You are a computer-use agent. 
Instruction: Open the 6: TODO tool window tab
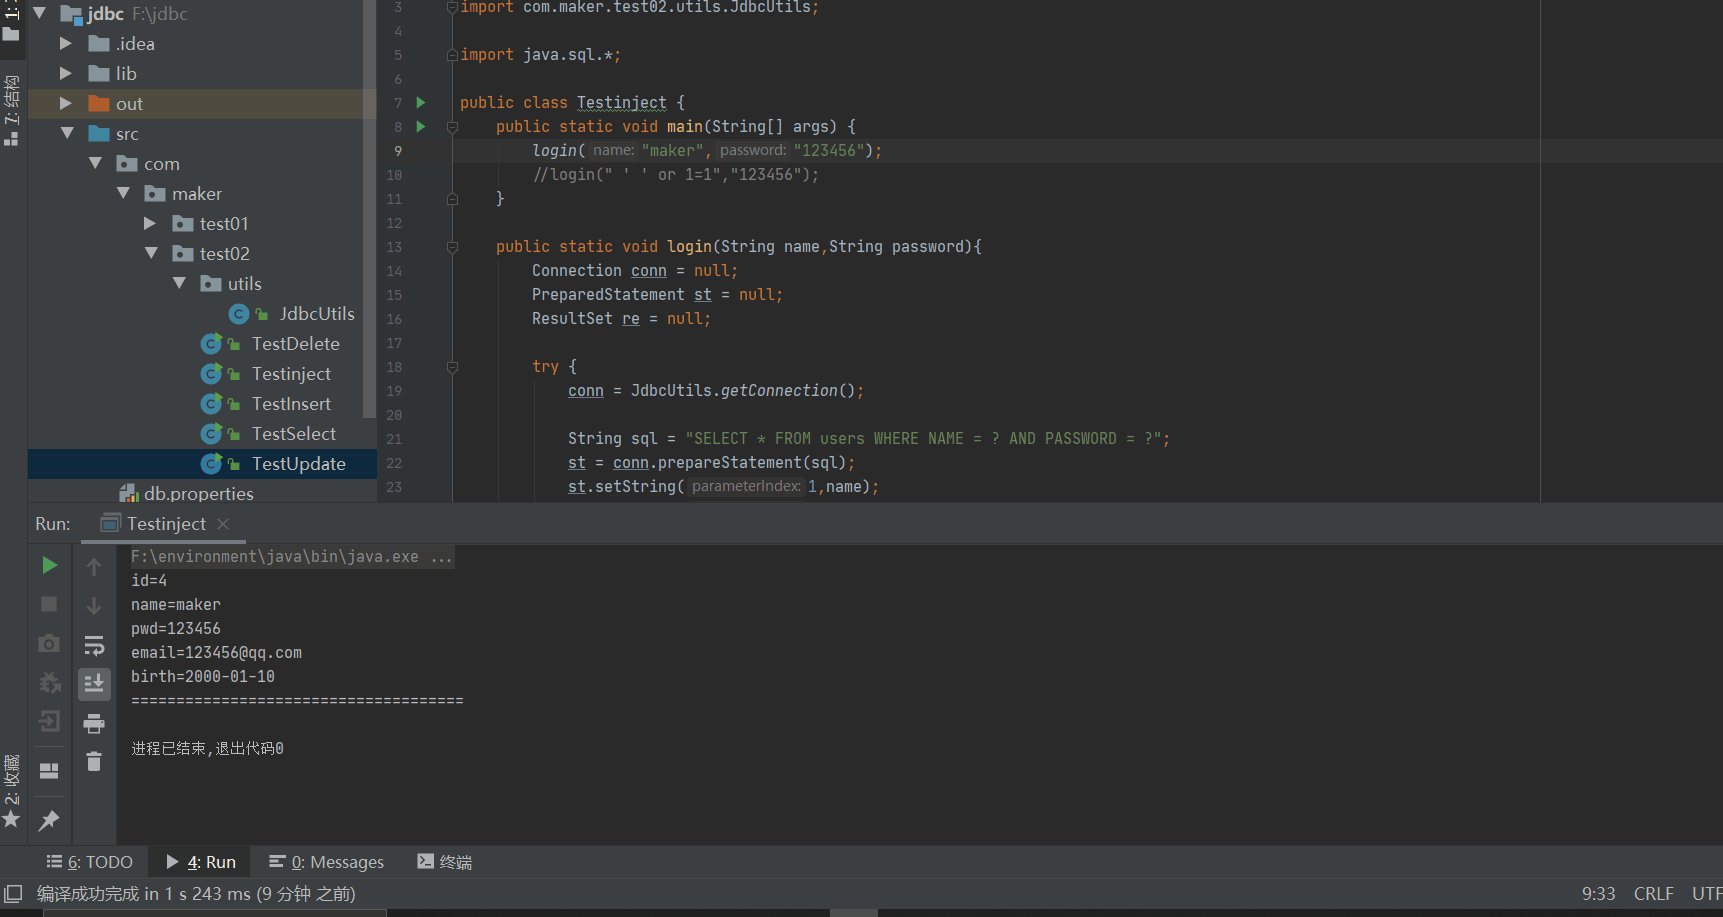(89, 862)
